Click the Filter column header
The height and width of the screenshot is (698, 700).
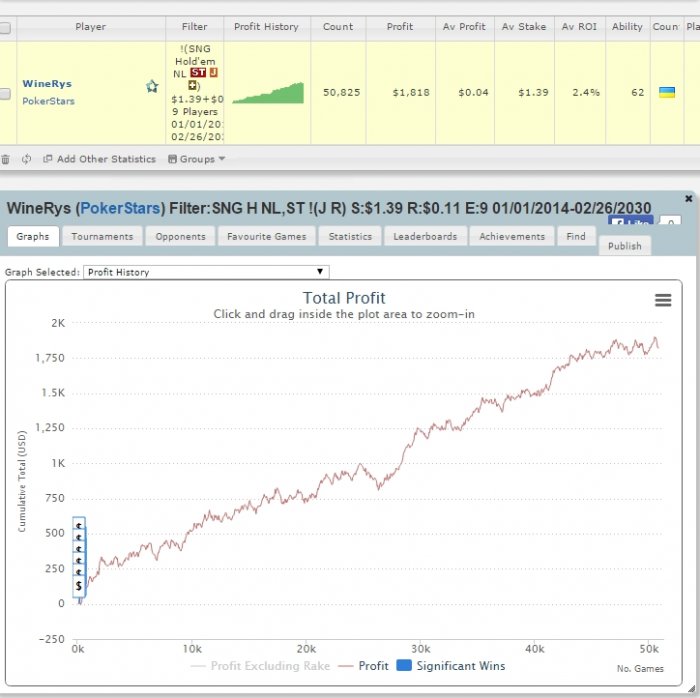194,27
